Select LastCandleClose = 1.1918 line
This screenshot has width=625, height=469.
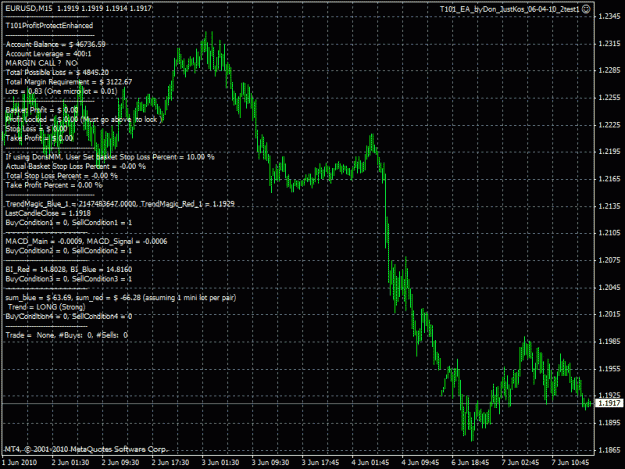pos(48,213)
